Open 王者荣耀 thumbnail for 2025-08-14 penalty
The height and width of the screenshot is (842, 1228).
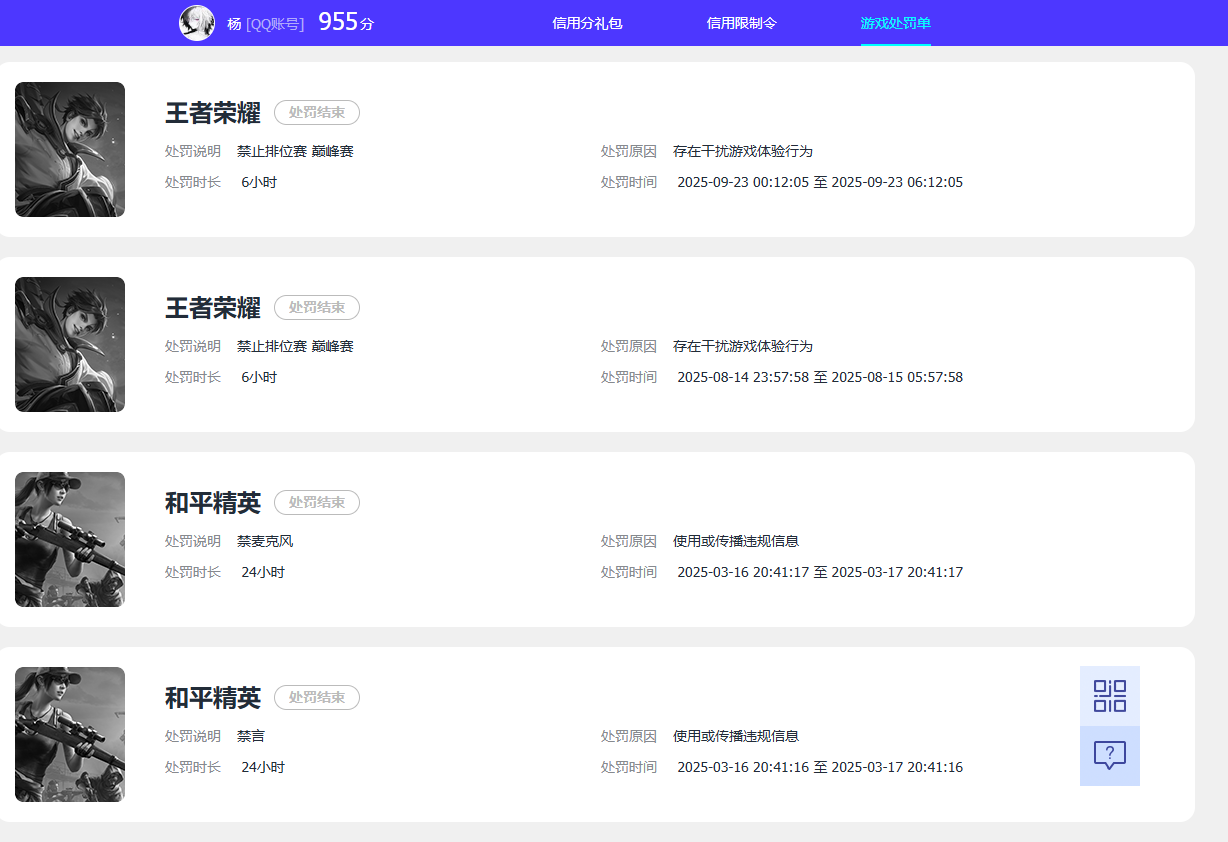coord(70,344)
